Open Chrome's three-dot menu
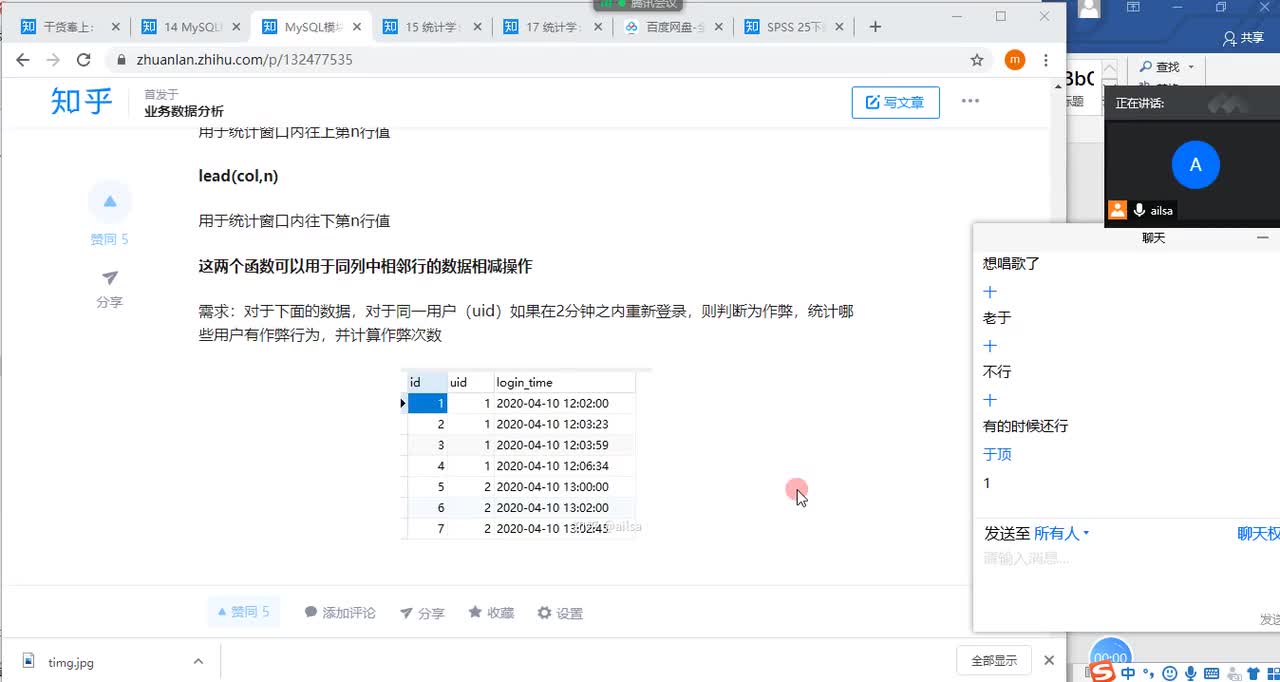Image resolution: width=1280 pixels, height=682 pixels. [x=1046, y=60]
